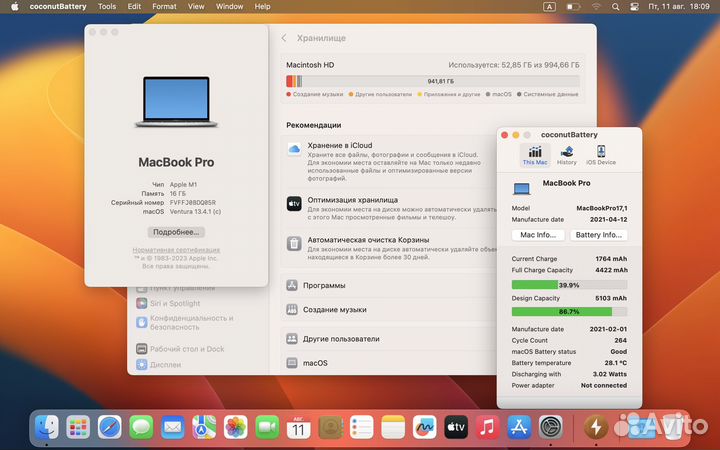Click the date and time in menu bar
Image resolution: width=720 pixels, height=450 pixels.
(679, 6)
